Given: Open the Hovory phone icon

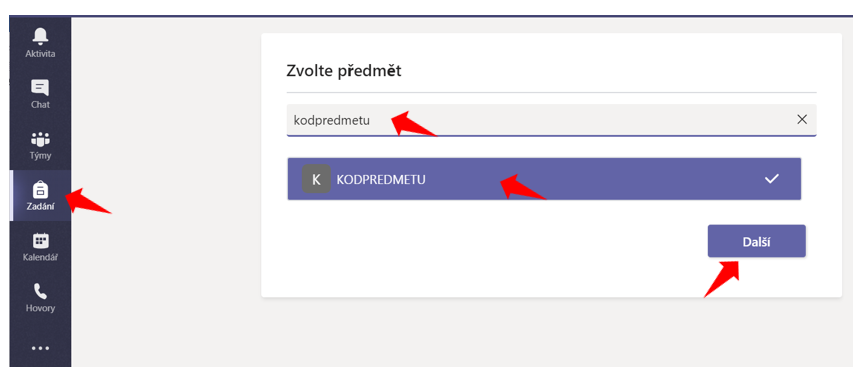Looking at the screenshot, I should point(40,291).
